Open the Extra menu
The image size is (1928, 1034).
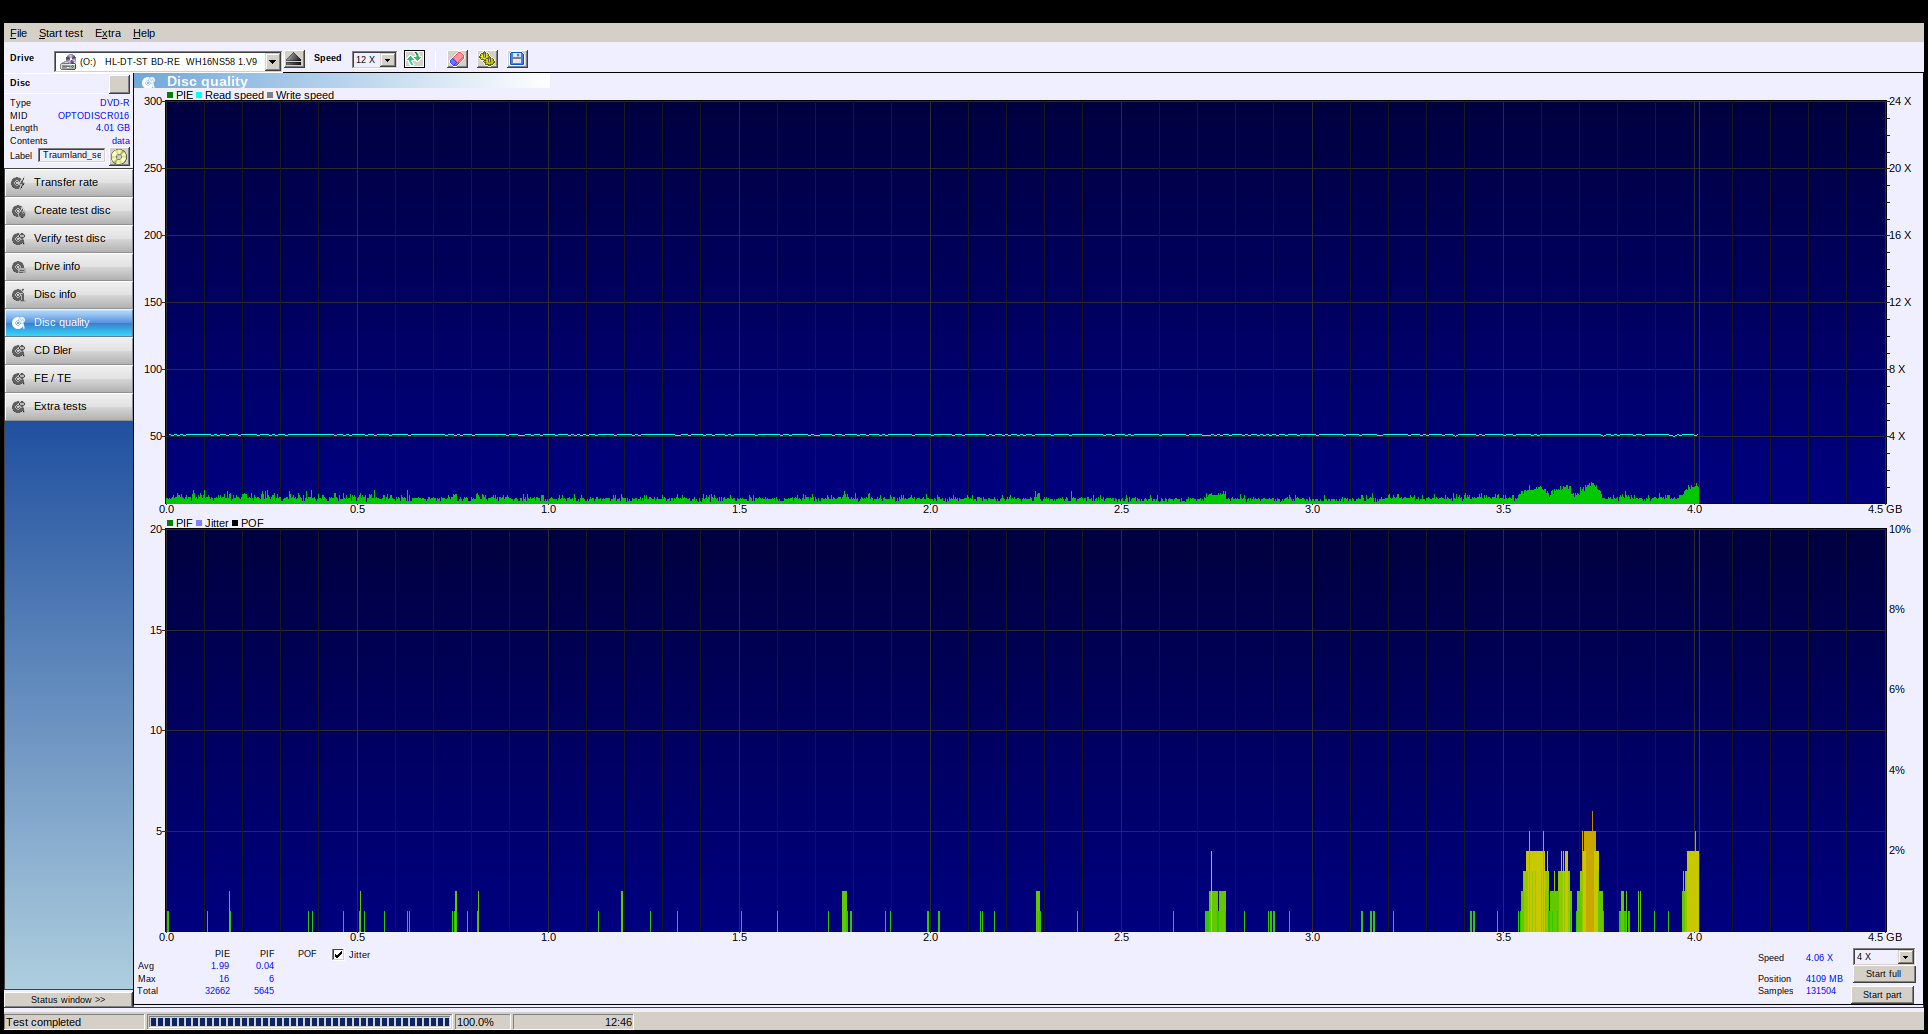108,33
